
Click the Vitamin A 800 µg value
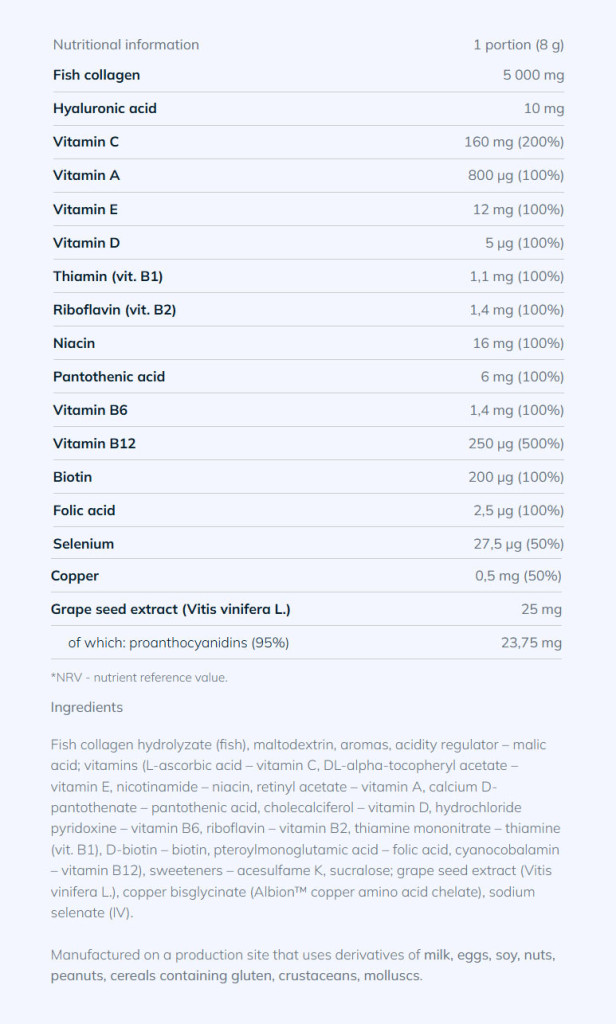pos(516,176)
